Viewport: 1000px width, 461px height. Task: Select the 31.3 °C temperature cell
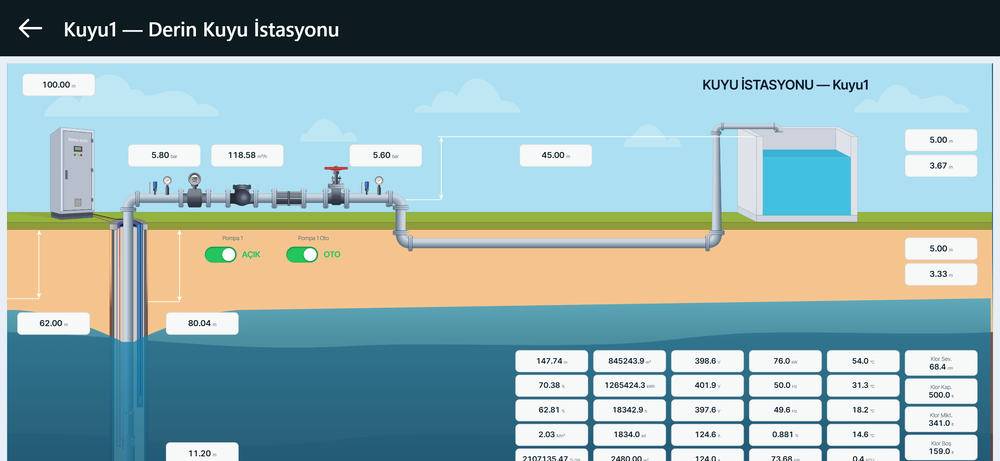click(863, 386)
